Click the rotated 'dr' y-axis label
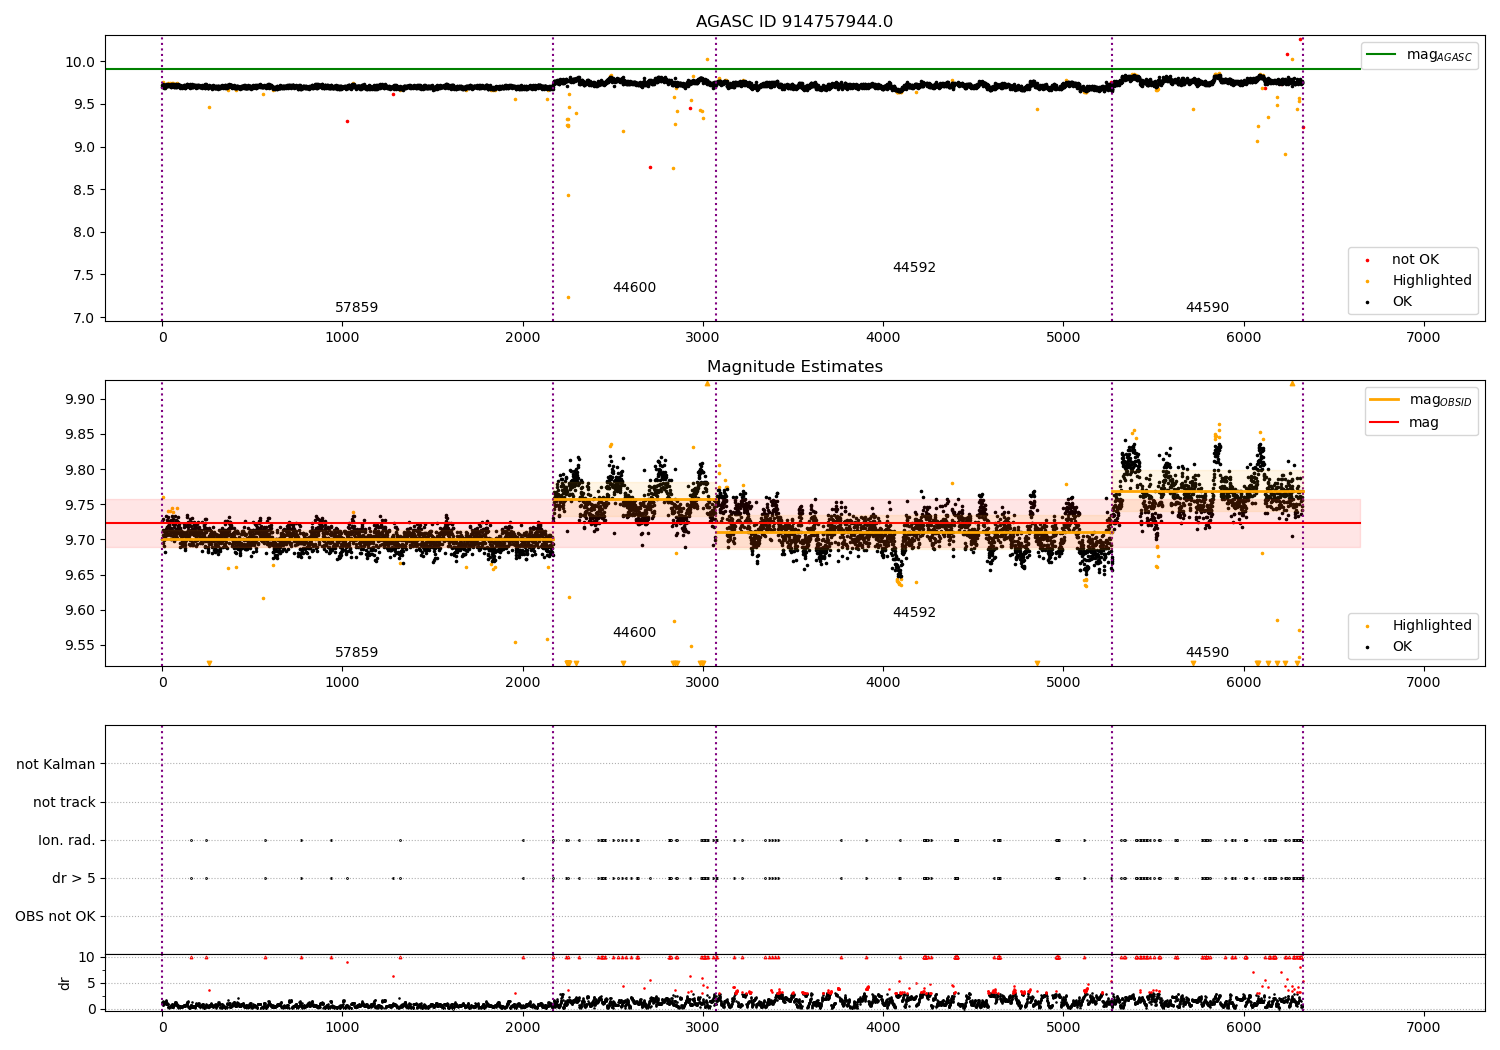The height and width of the screenshot is (1050, 1500). pyautogui.click(x=65, y=983)
